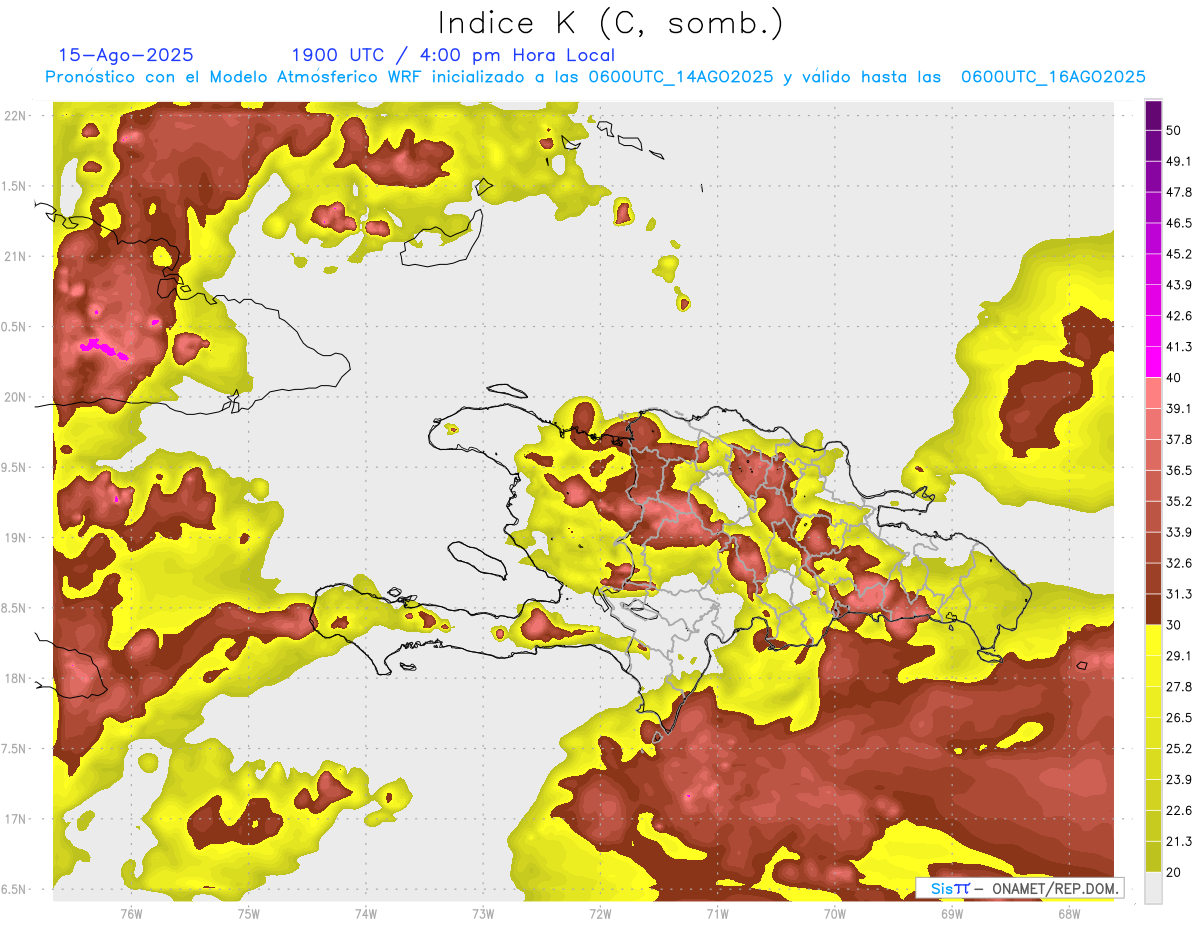Pick the salmon swatch between 39.1 and 40
The height and width of the screenshot is (927, 1200).
click(1153, 393)
